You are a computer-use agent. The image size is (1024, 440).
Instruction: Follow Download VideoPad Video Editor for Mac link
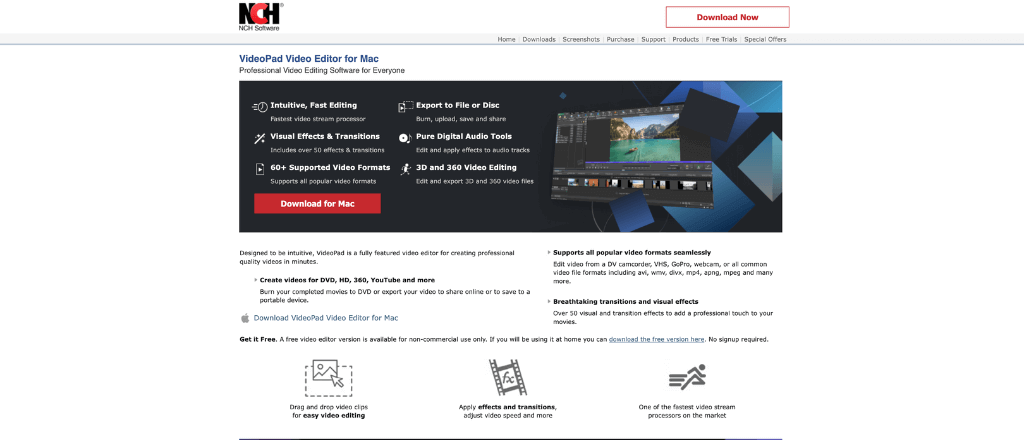[326, 318]
